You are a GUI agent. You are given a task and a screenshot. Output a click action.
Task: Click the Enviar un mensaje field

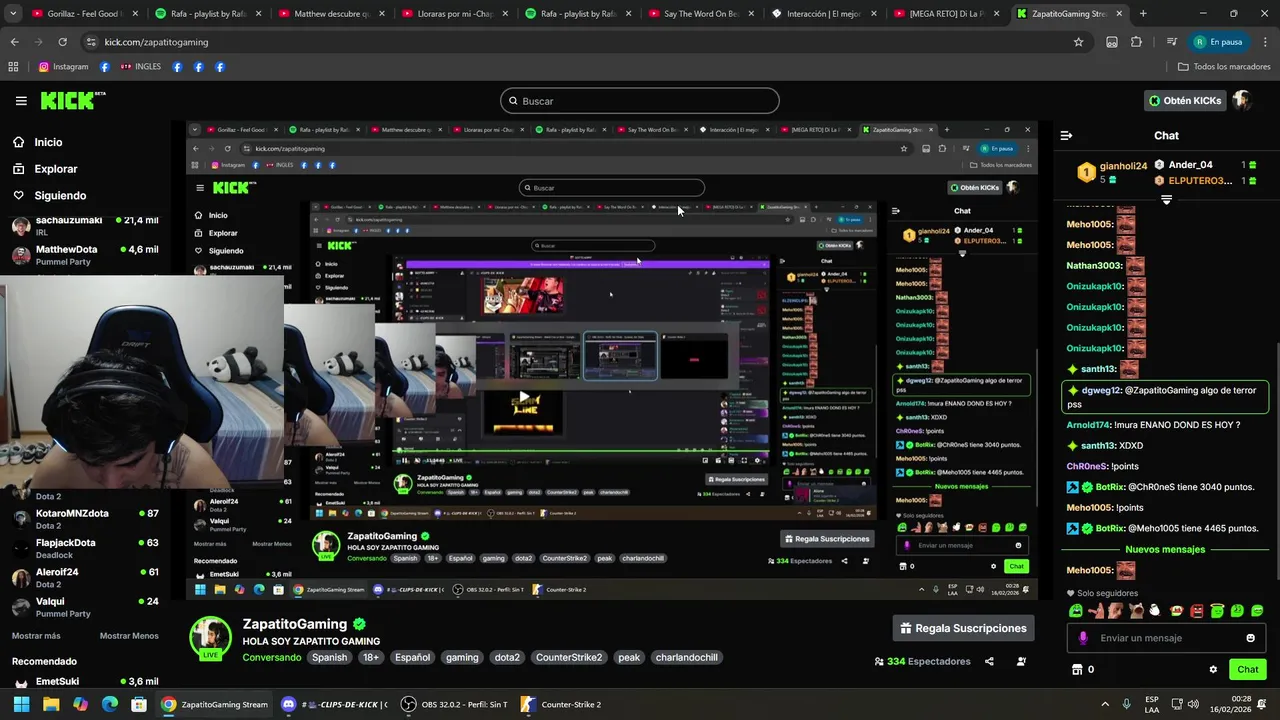point(1165,638)
